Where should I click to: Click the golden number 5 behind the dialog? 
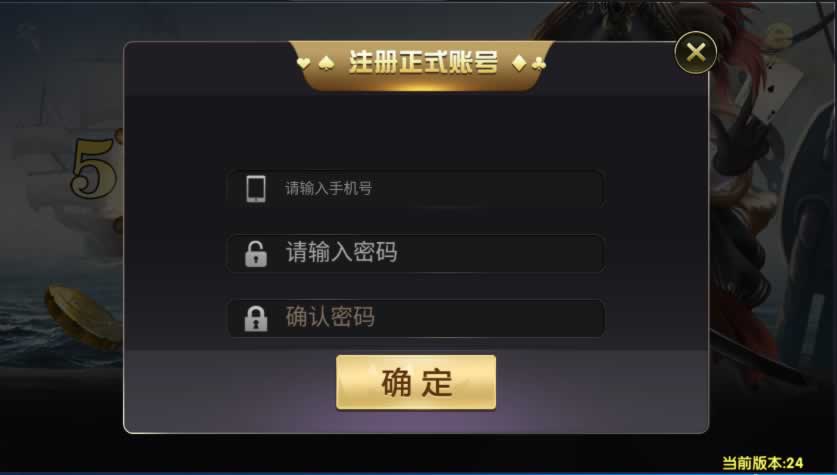[95, 168]
